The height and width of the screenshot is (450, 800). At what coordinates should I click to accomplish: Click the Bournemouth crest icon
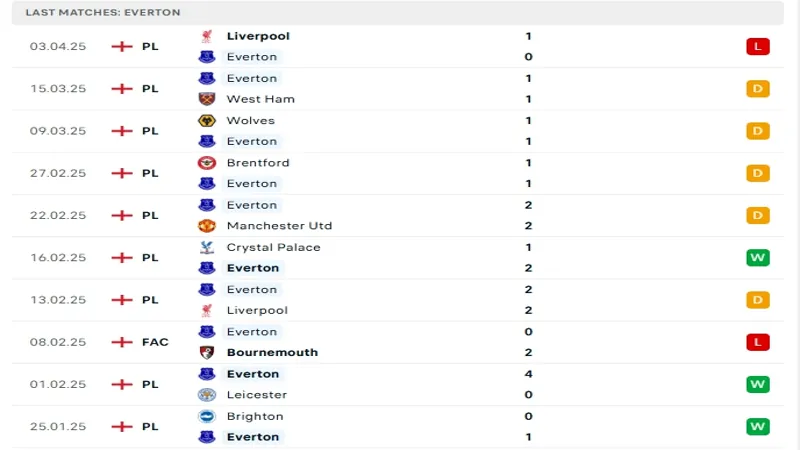[207, 353]
